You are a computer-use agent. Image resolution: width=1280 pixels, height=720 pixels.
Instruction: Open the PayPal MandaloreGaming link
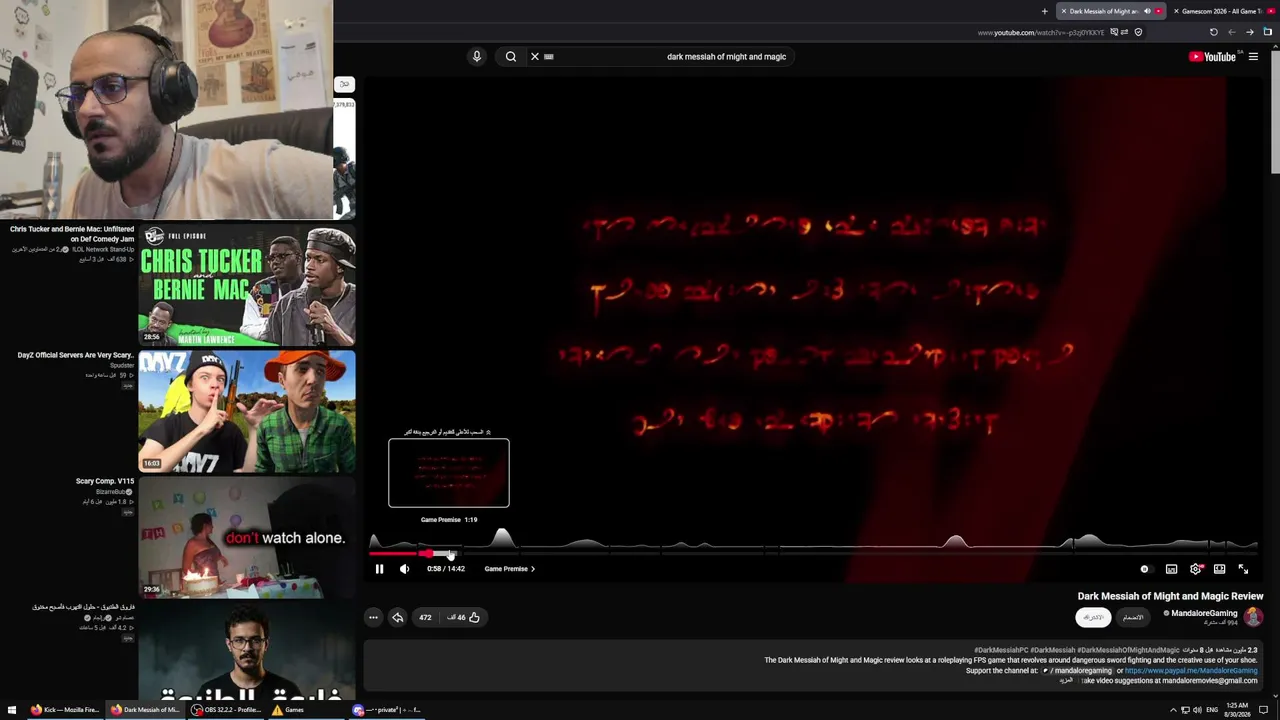pos(1191,670)
